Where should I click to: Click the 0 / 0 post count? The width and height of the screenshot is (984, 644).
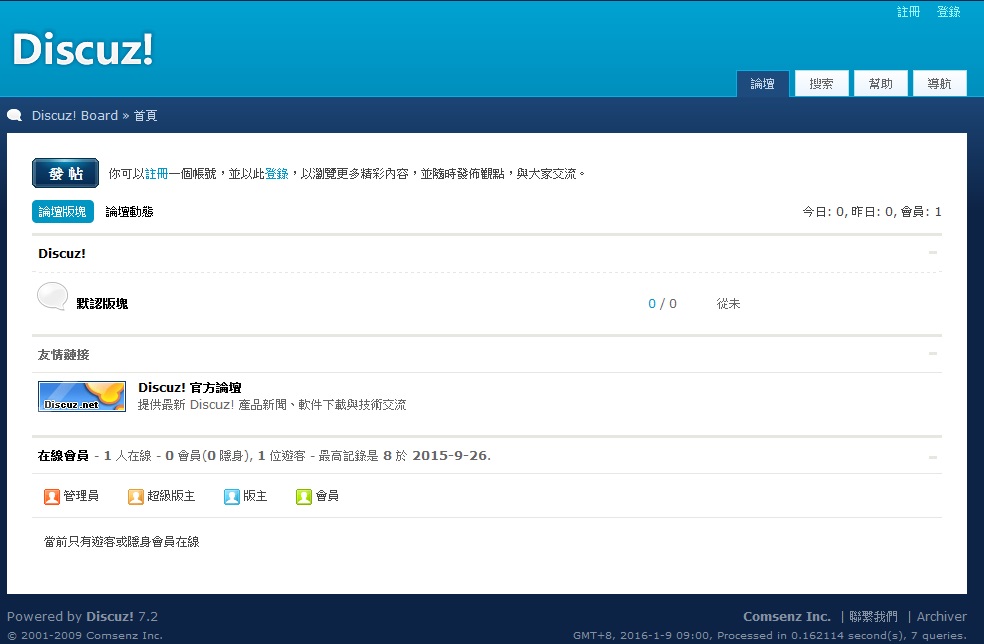coord(662,304)
